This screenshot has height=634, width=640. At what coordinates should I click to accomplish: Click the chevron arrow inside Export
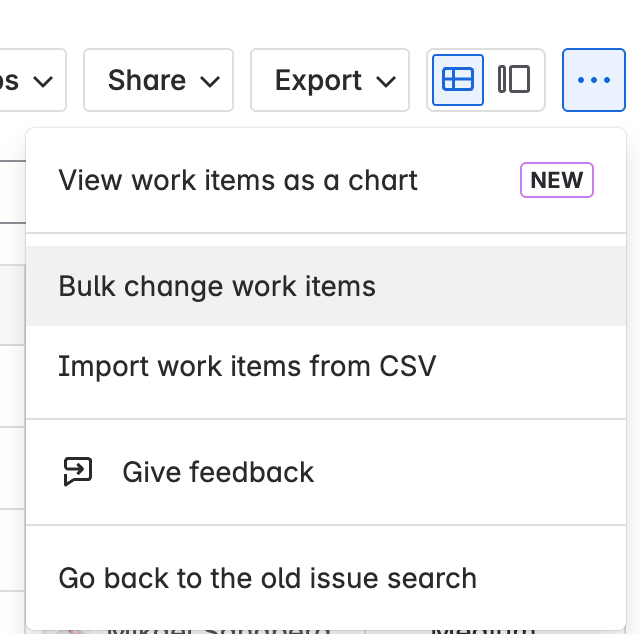(386, 81)
